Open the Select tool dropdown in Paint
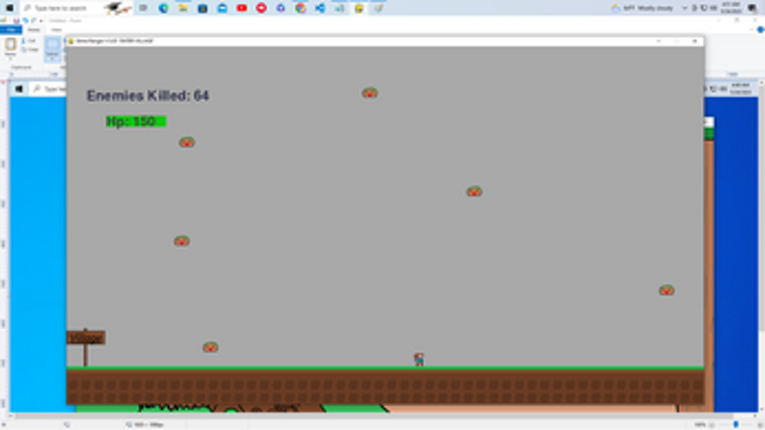 tap(52, 59)
